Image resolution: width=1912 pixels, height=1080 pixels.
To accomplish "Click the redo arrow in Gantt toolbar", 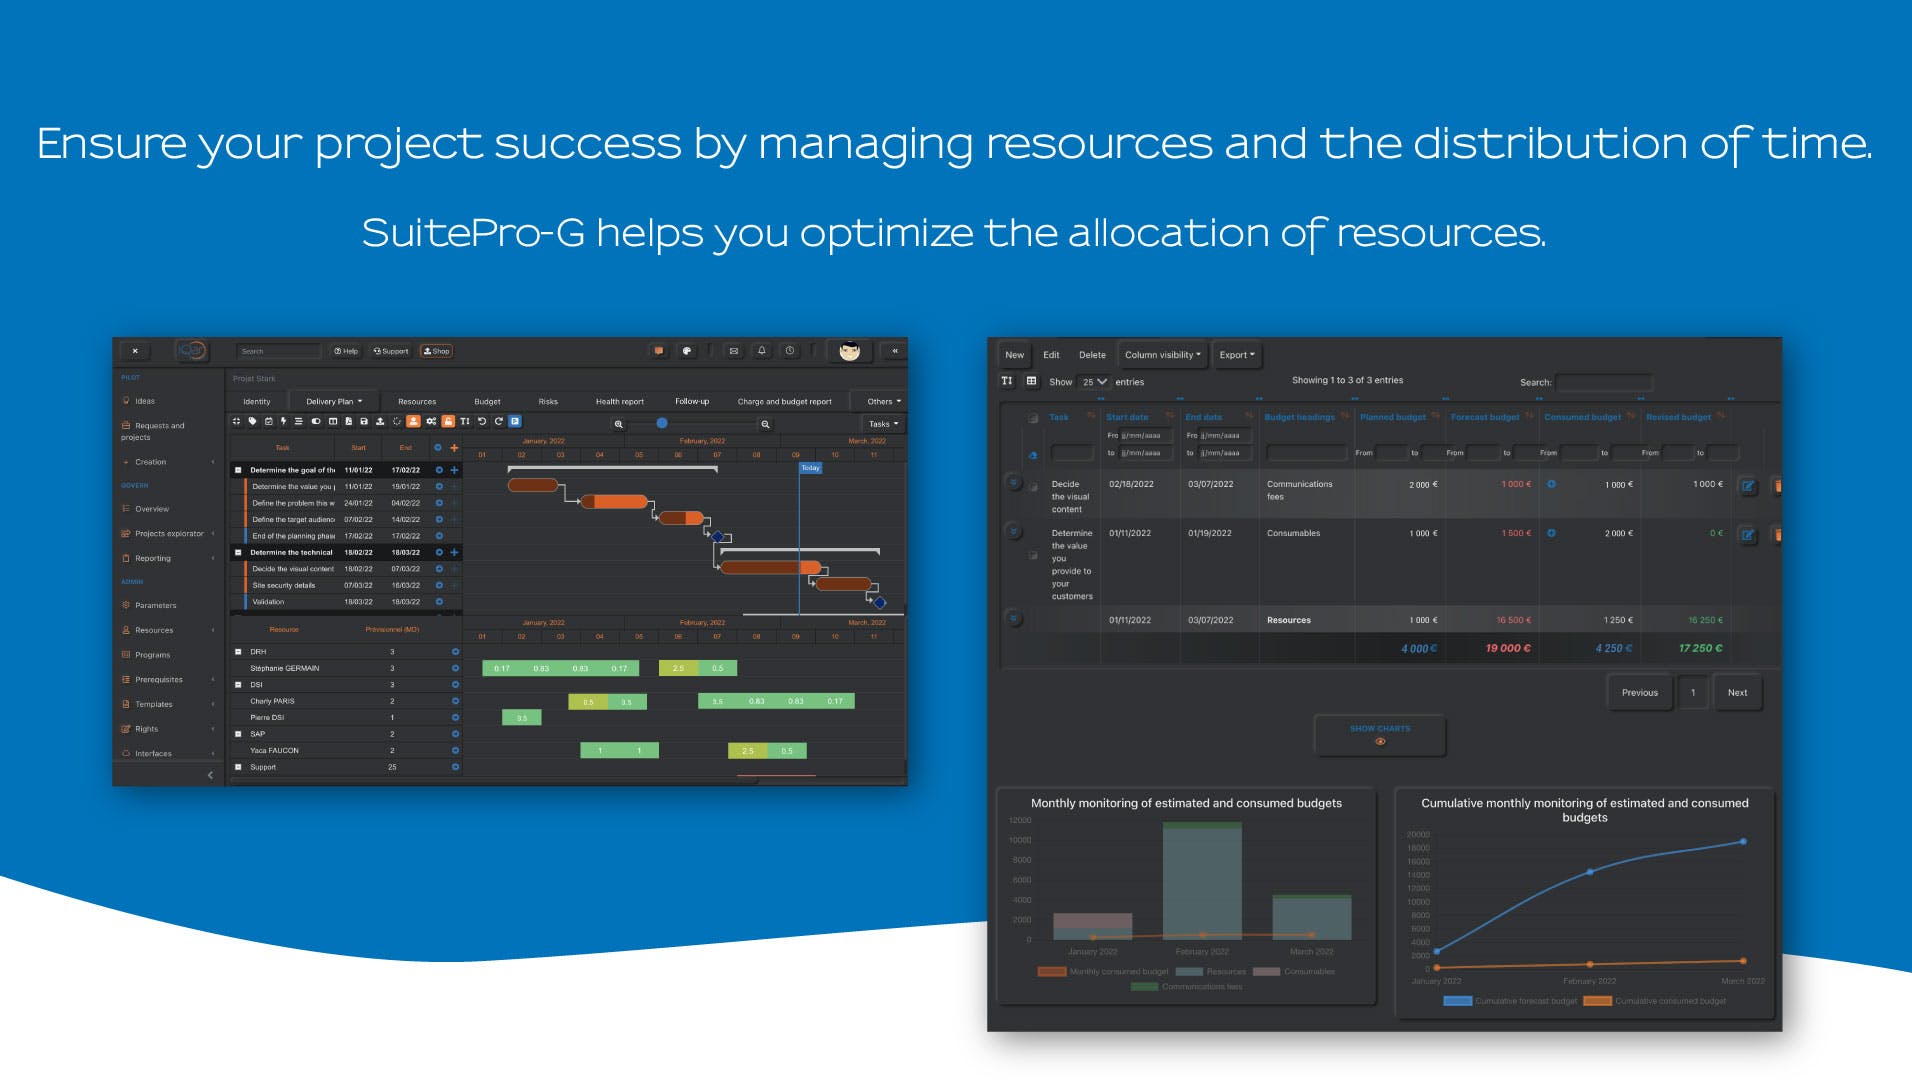I will (x=498, y=421).
